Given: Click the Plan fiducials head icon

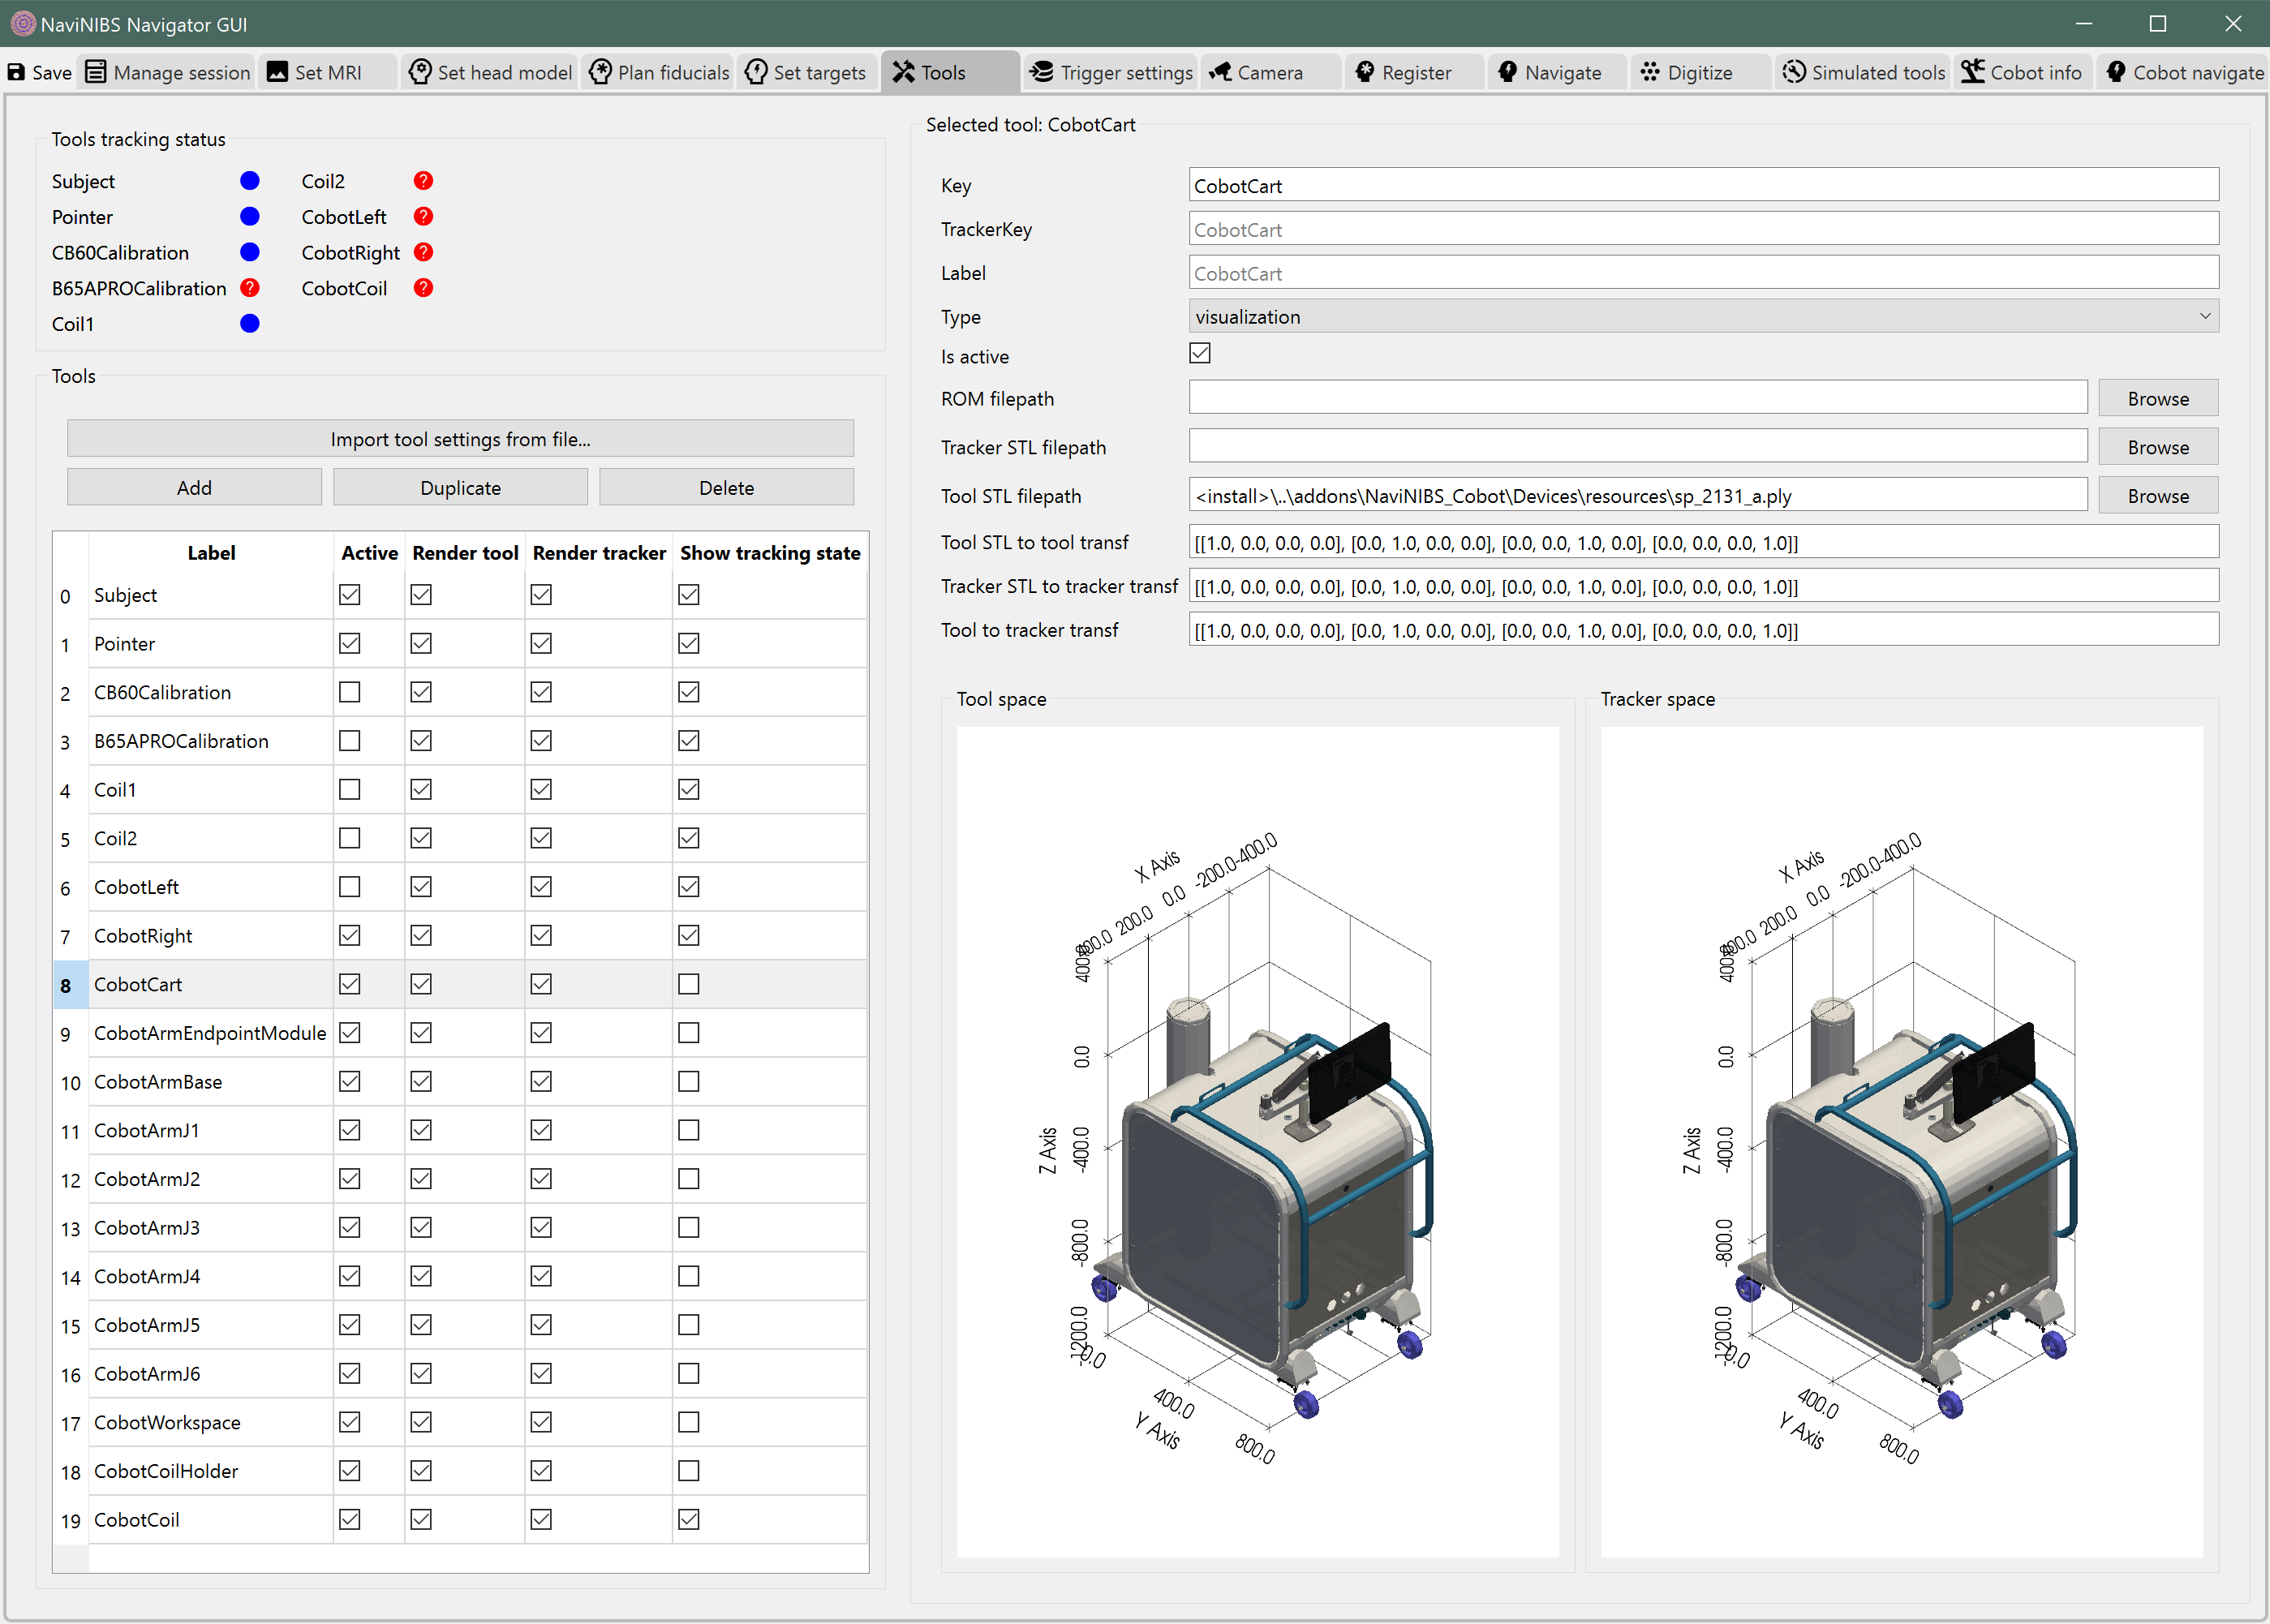Looking at the screenshot, I should [600, 72].
